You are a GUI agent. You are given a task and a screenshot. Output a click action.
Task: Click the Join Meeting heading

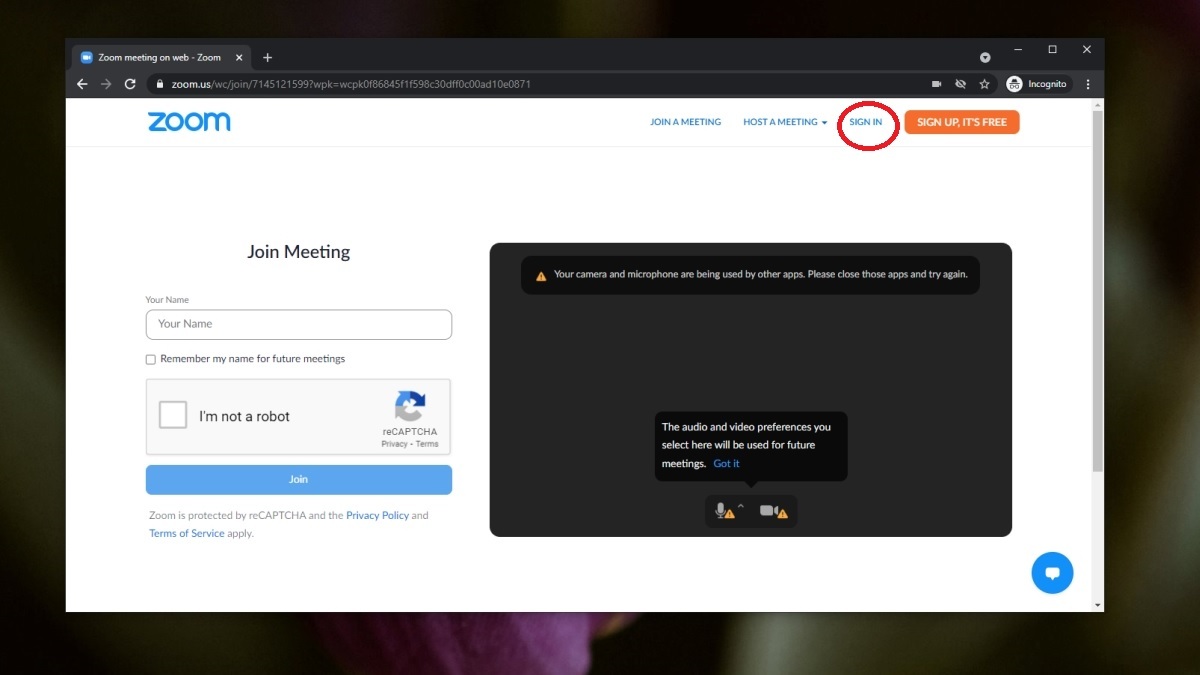[299, 252]
